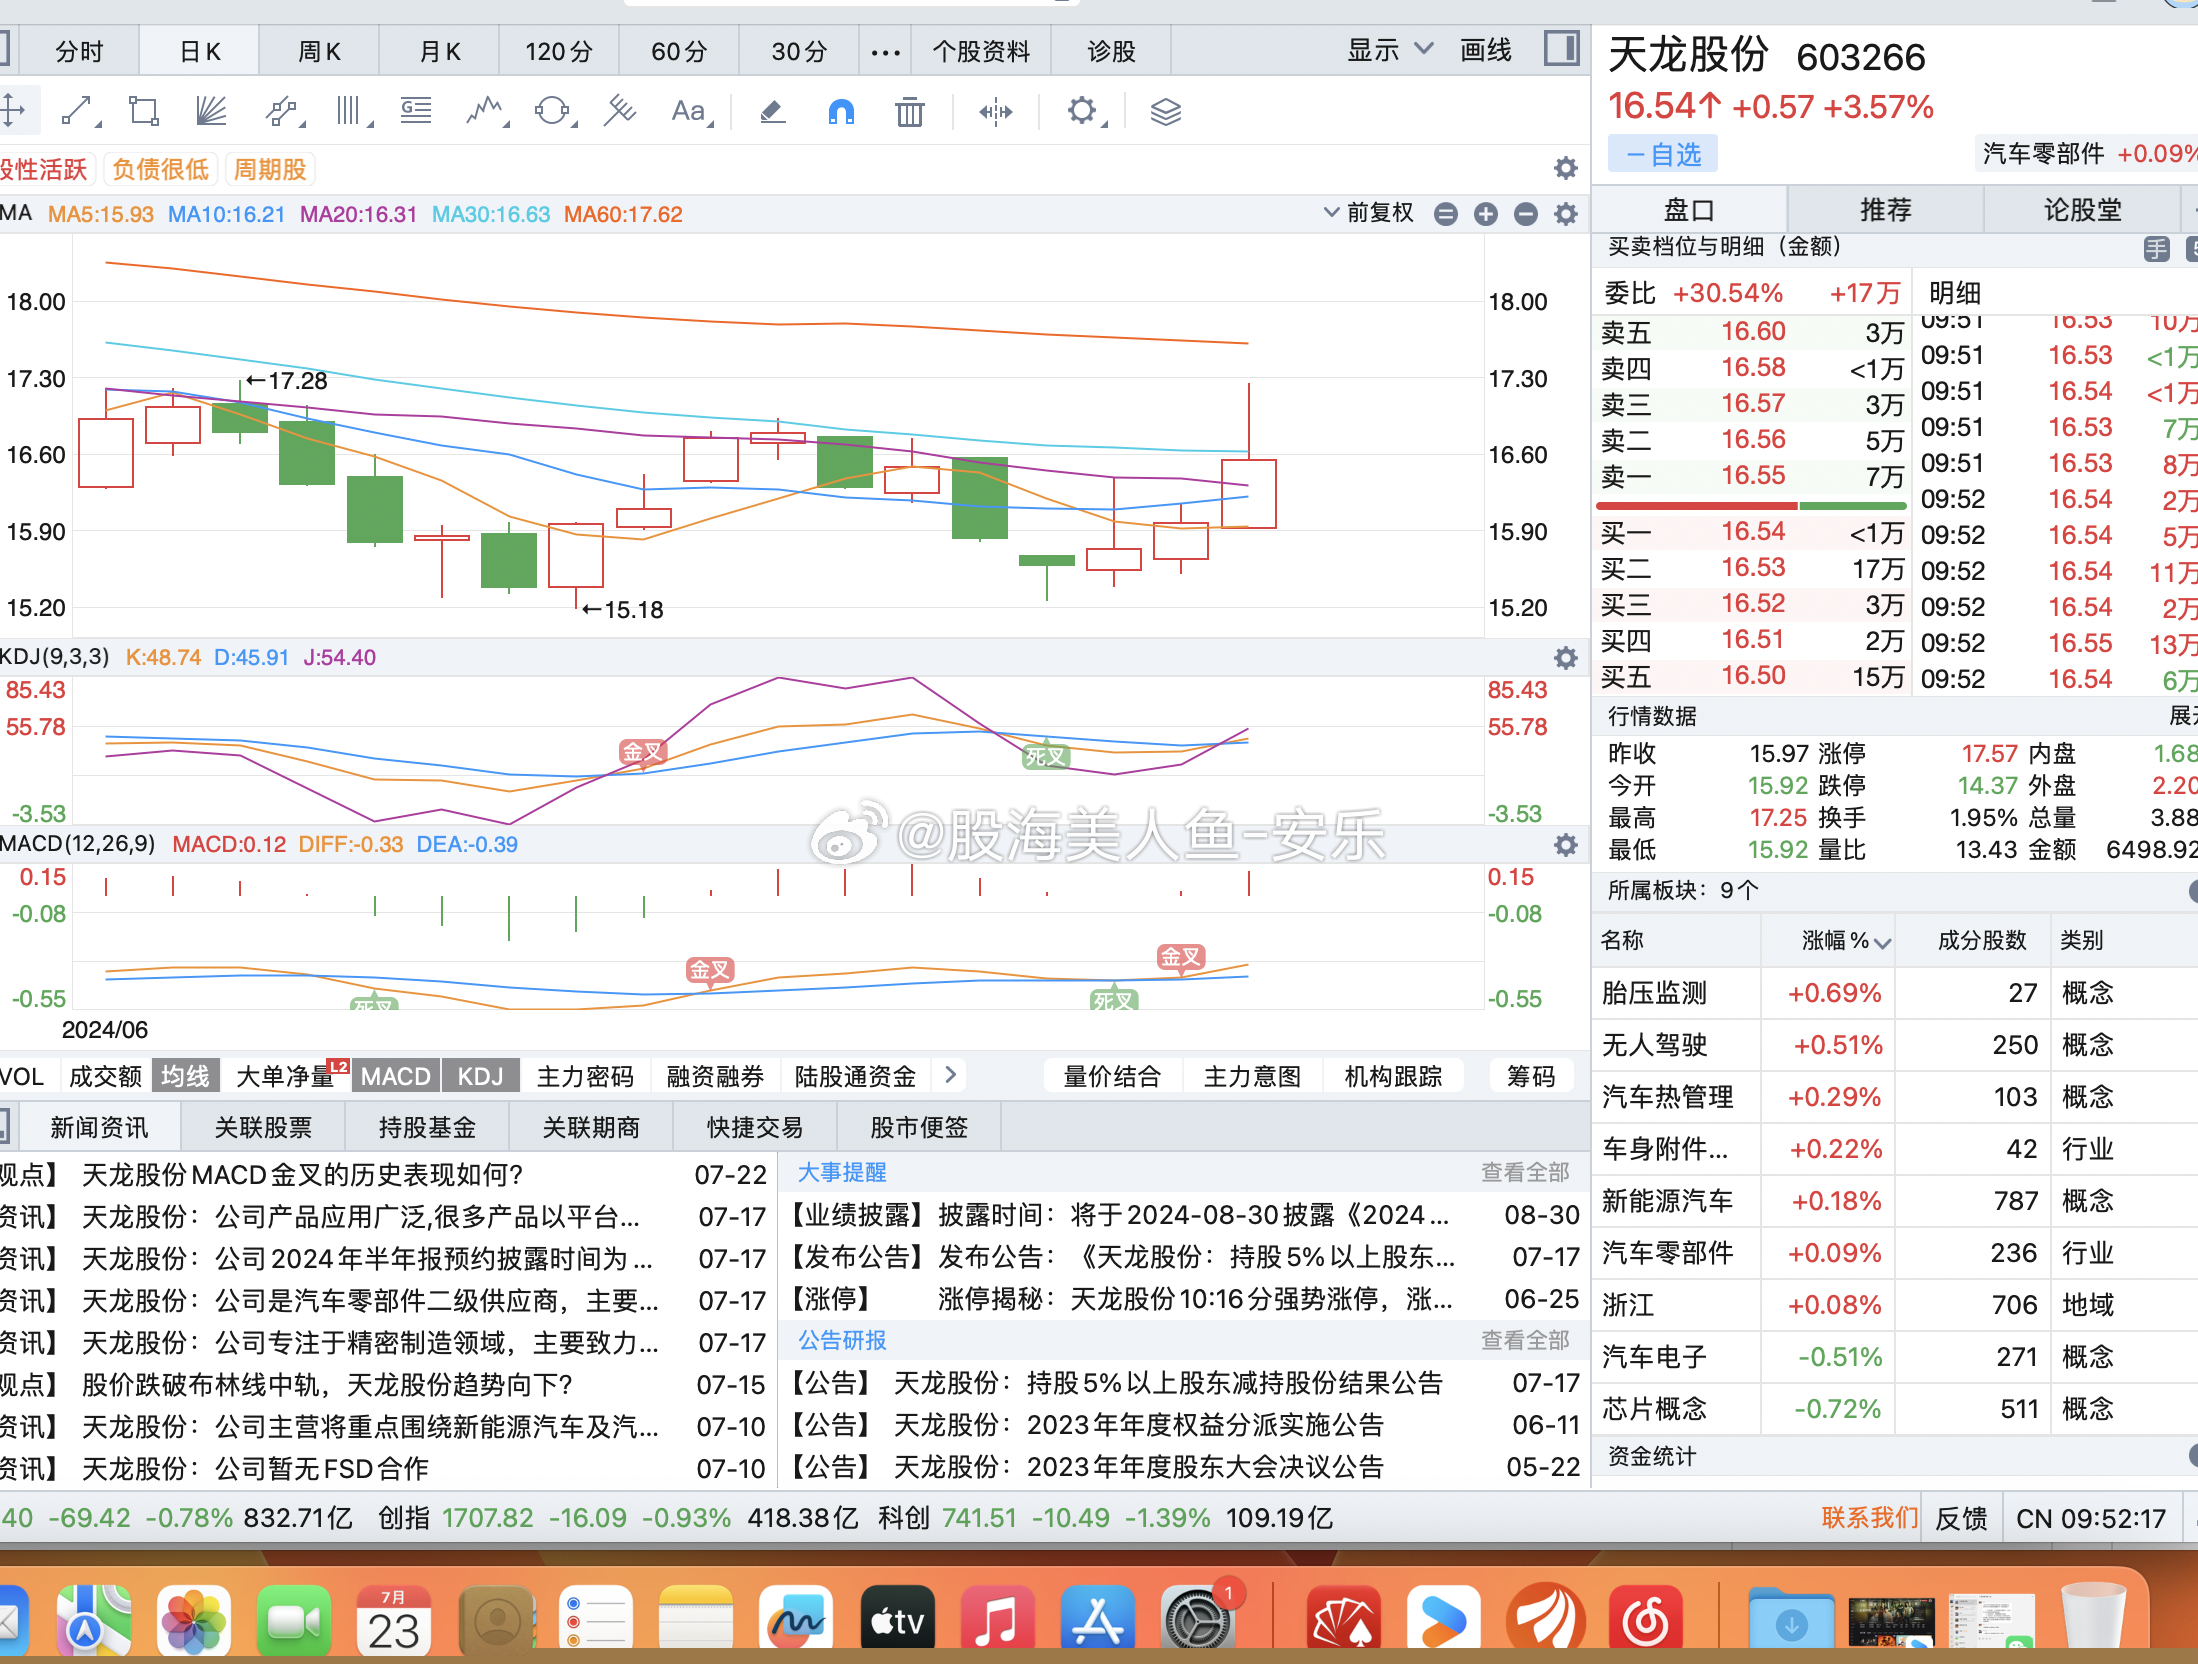Switch to 周K chart tab

point(320,52)
